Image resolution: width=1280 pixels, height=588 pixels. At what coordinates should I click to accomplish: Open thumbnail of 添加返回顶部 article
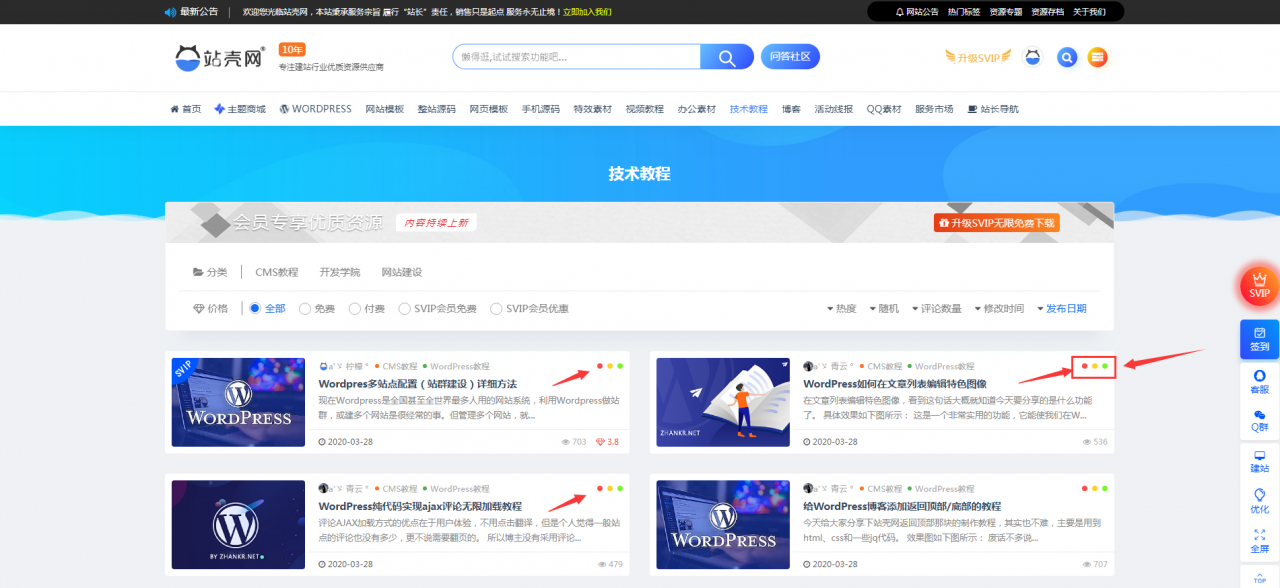[723, 525]
